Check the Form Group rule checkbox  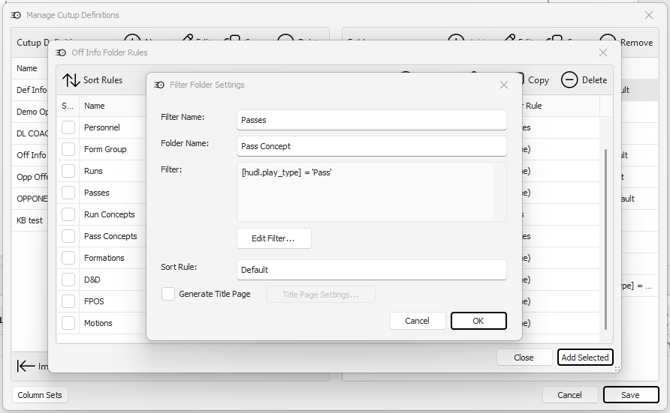pyautogui.click(x=68, y=149)
